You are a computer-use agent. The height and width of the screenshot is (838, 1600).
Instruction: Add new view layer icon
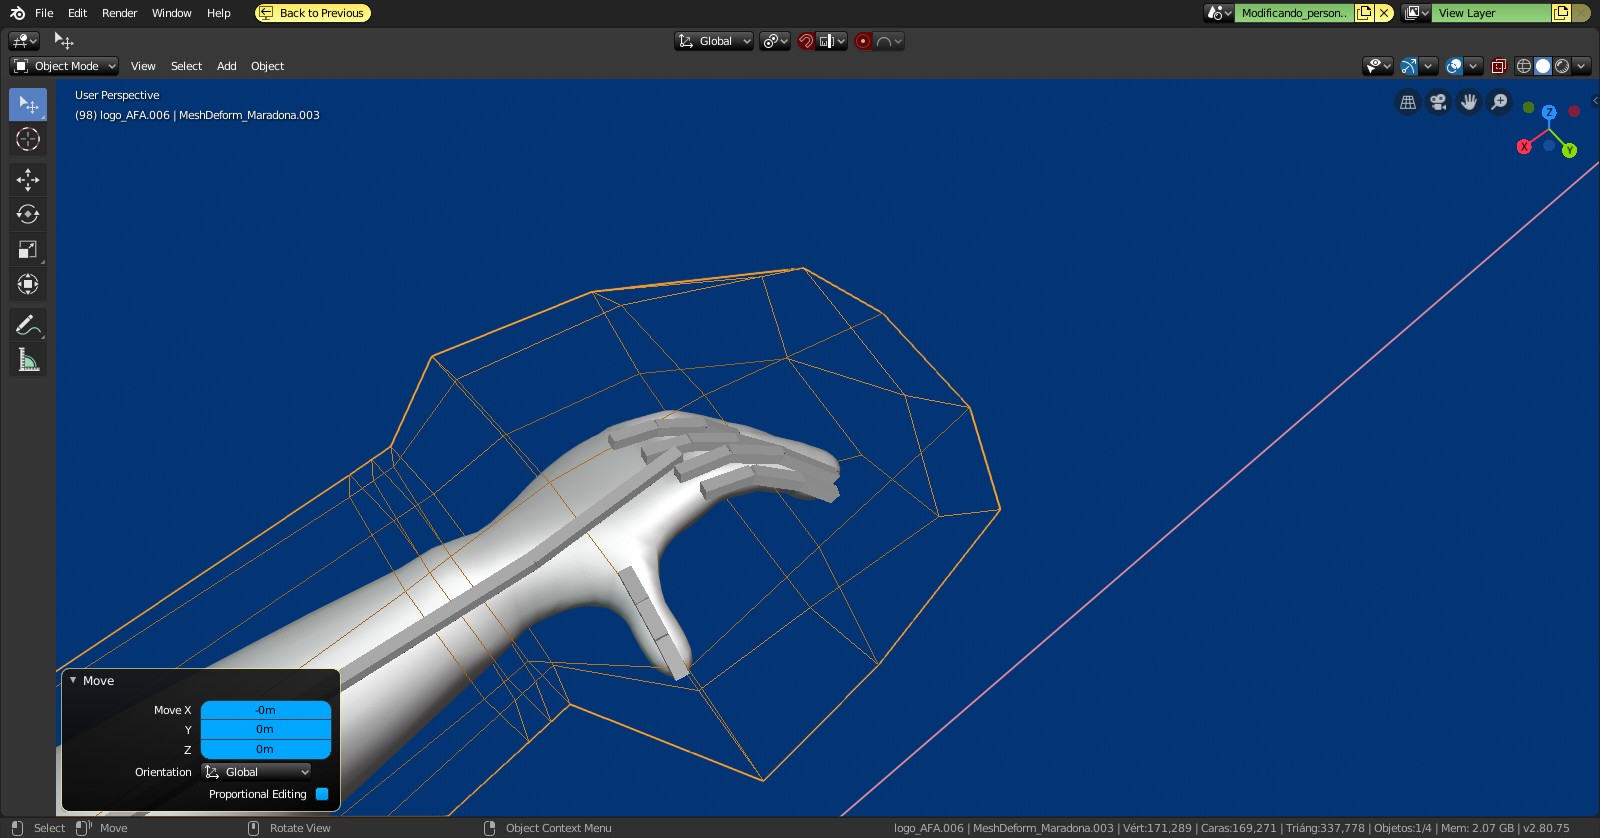(x=1561, y=13)
